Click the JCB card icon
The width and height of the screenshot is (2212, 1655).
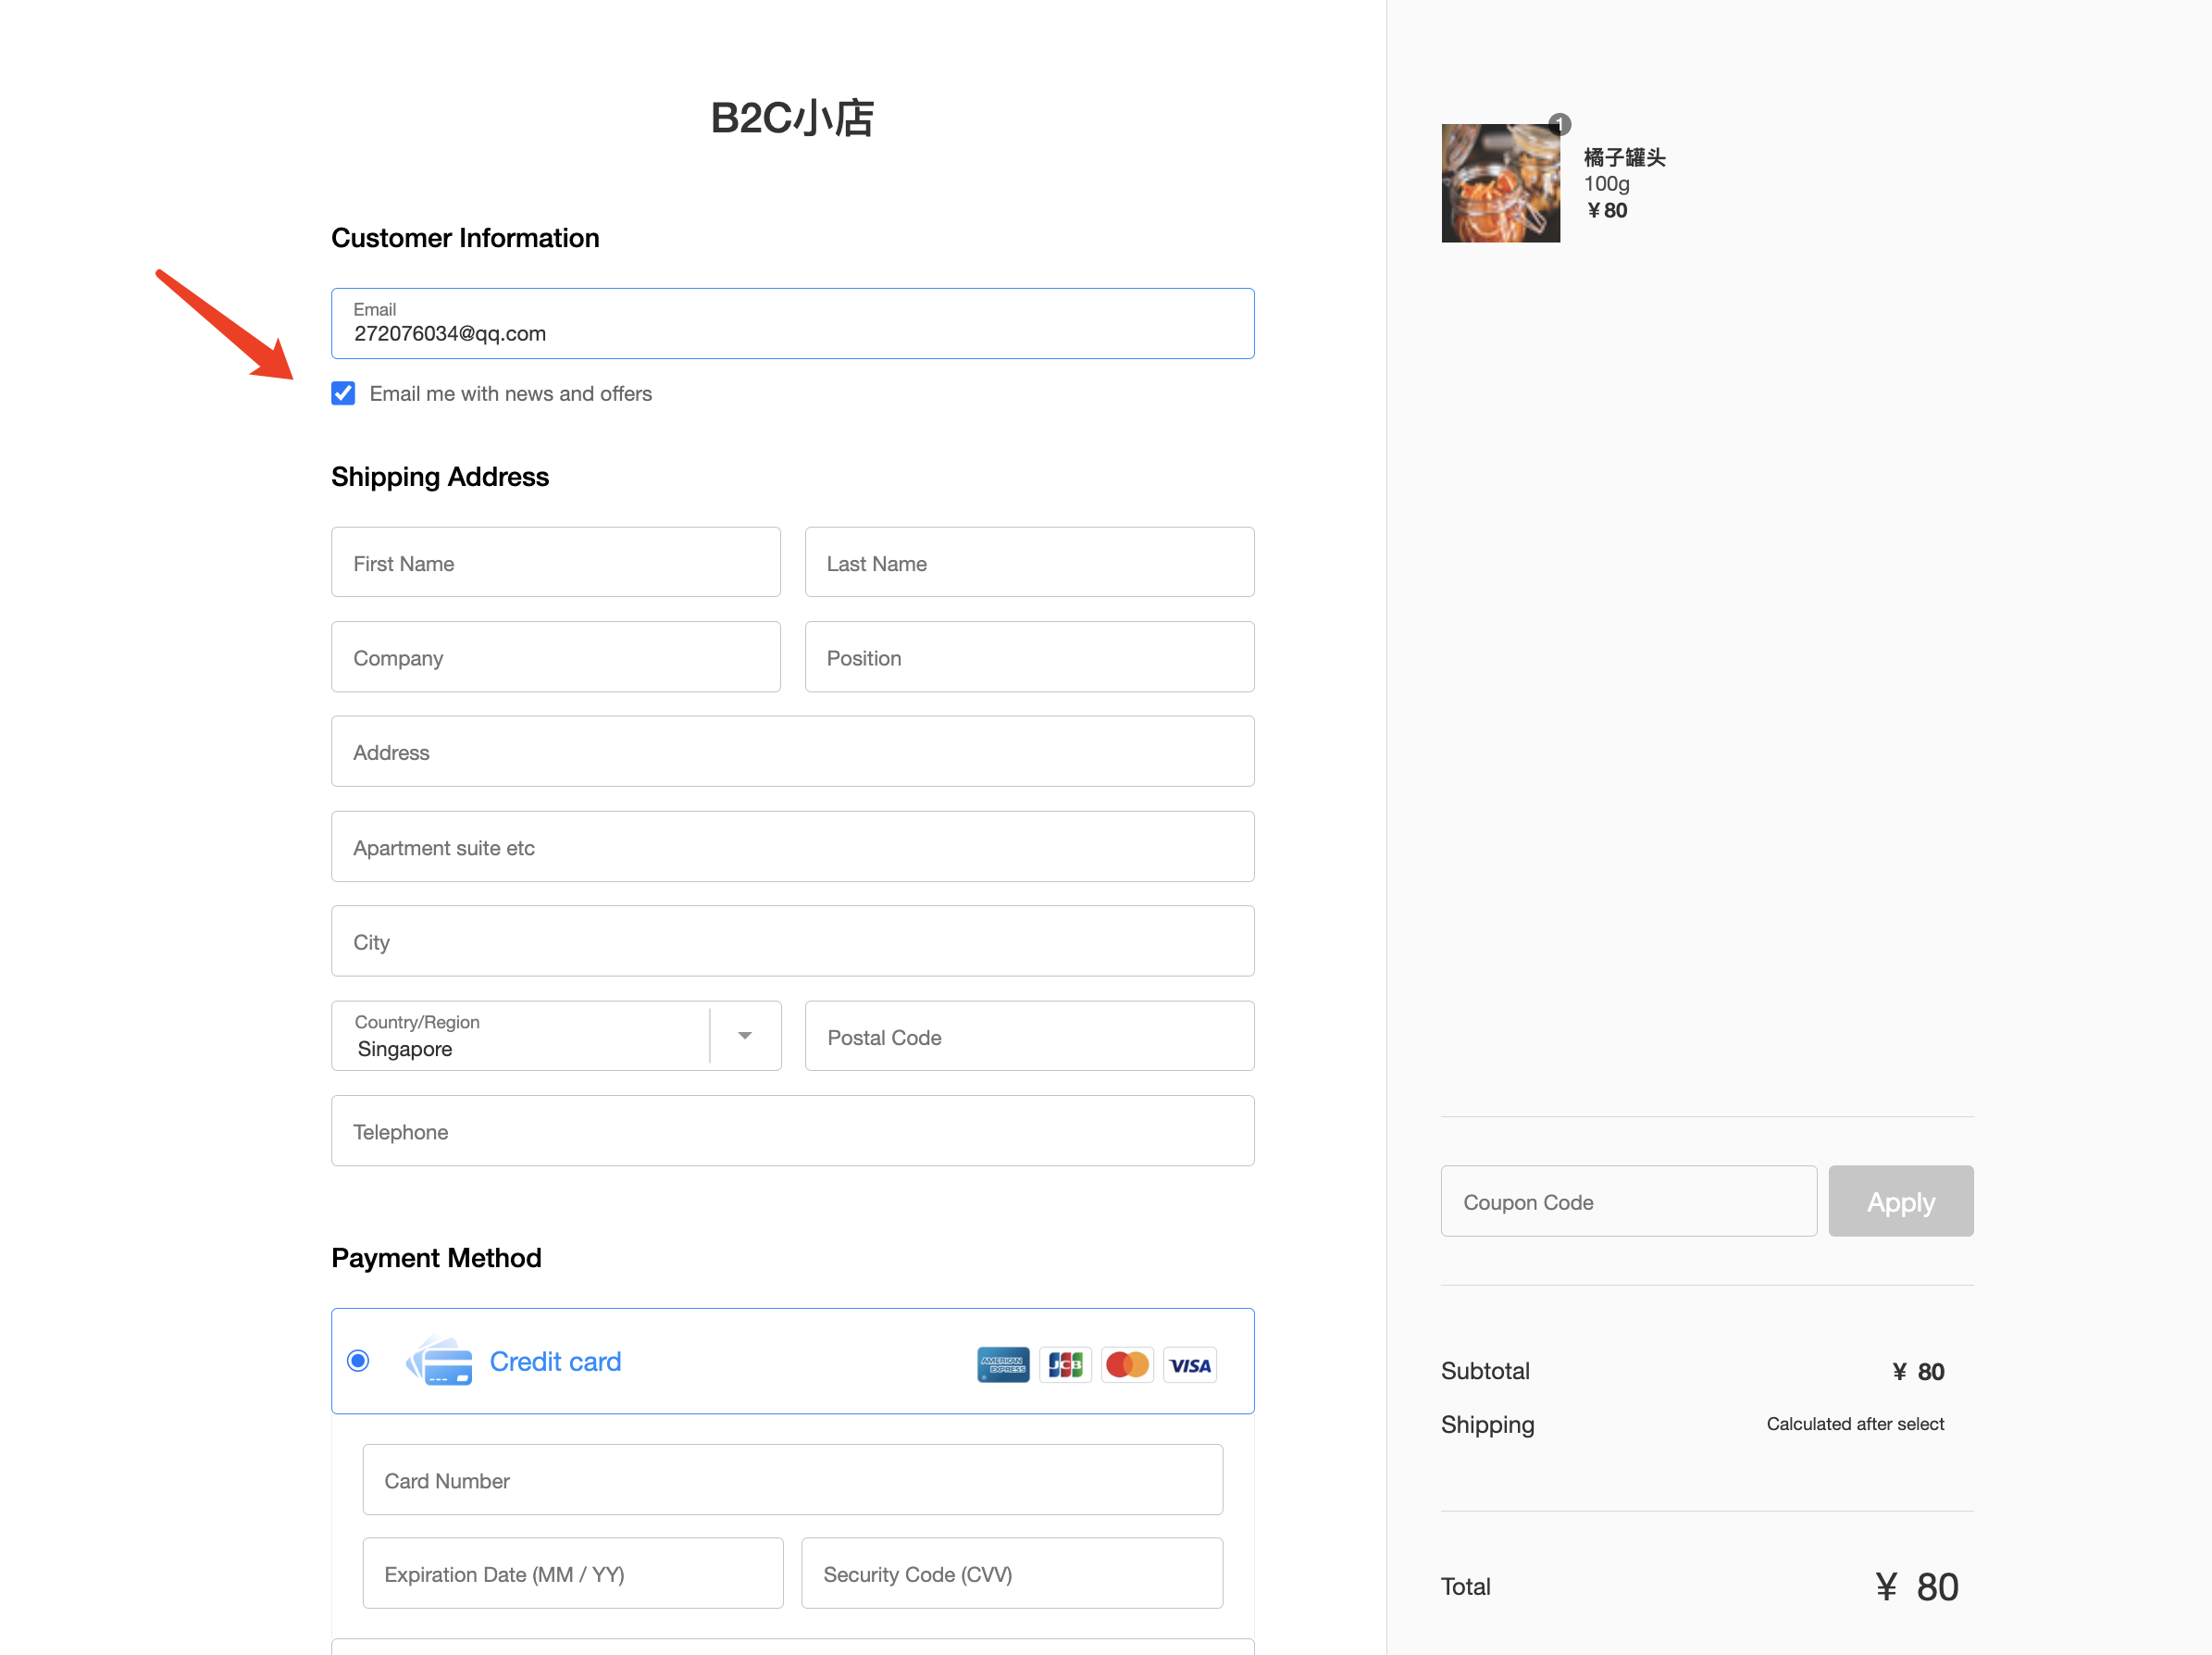[x=1065, y=1364]
